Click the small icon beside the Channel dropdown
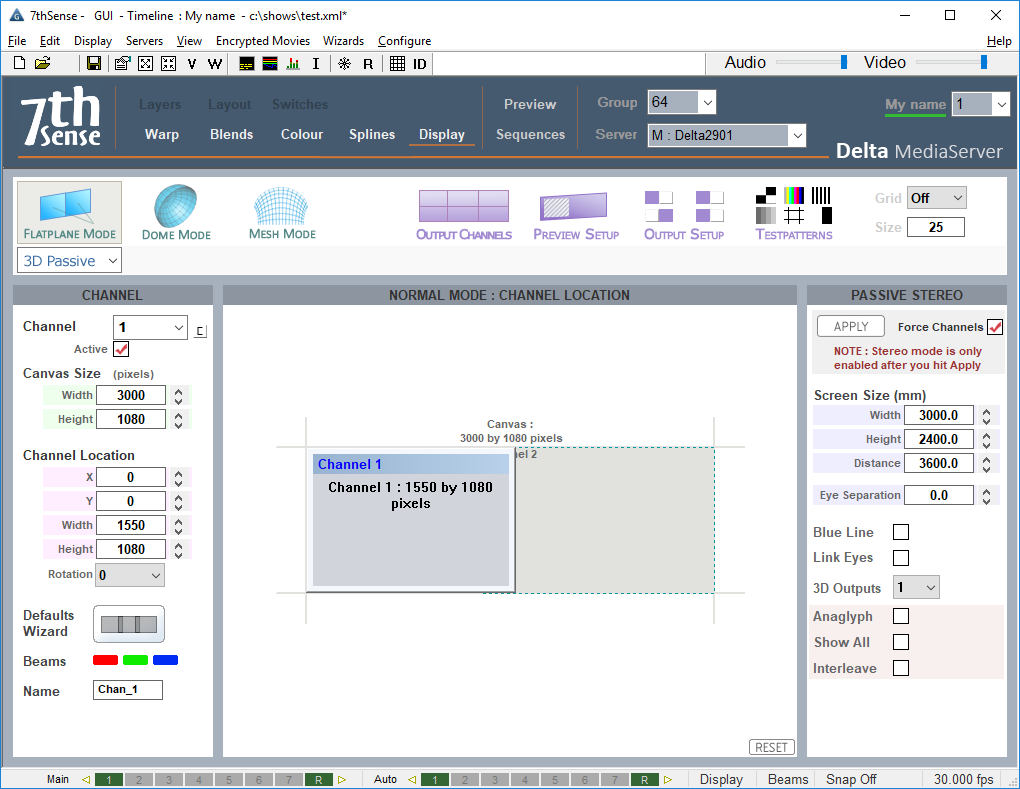 (200, 331)
